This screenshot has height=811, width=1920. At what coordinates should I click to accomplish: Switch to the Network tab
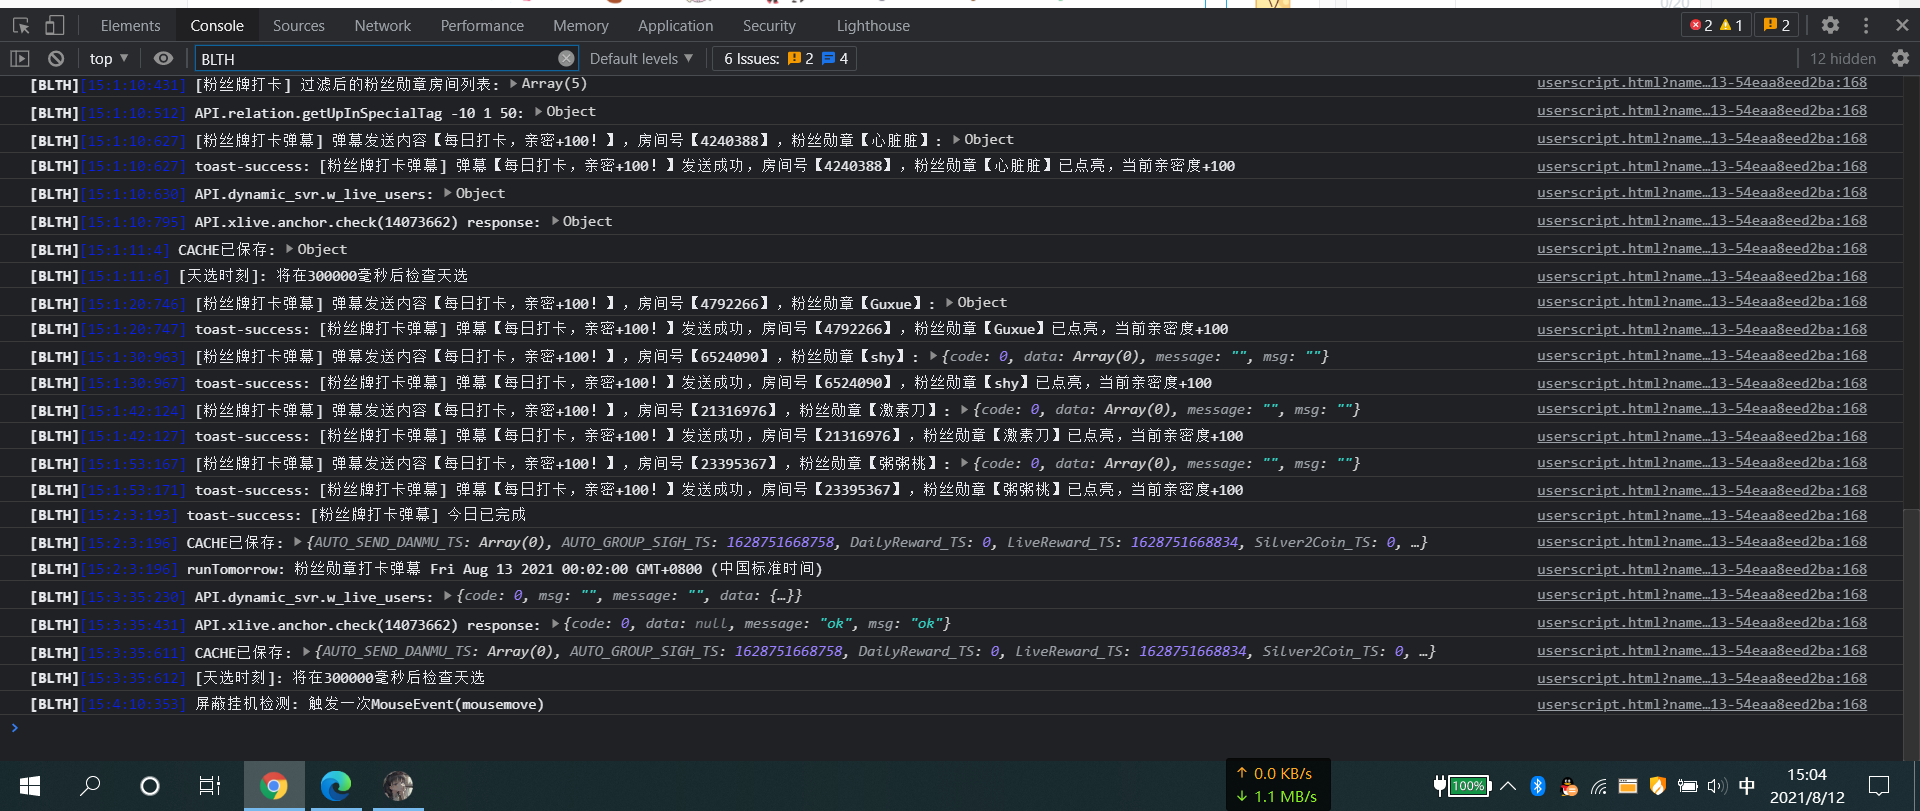point(382,26)
